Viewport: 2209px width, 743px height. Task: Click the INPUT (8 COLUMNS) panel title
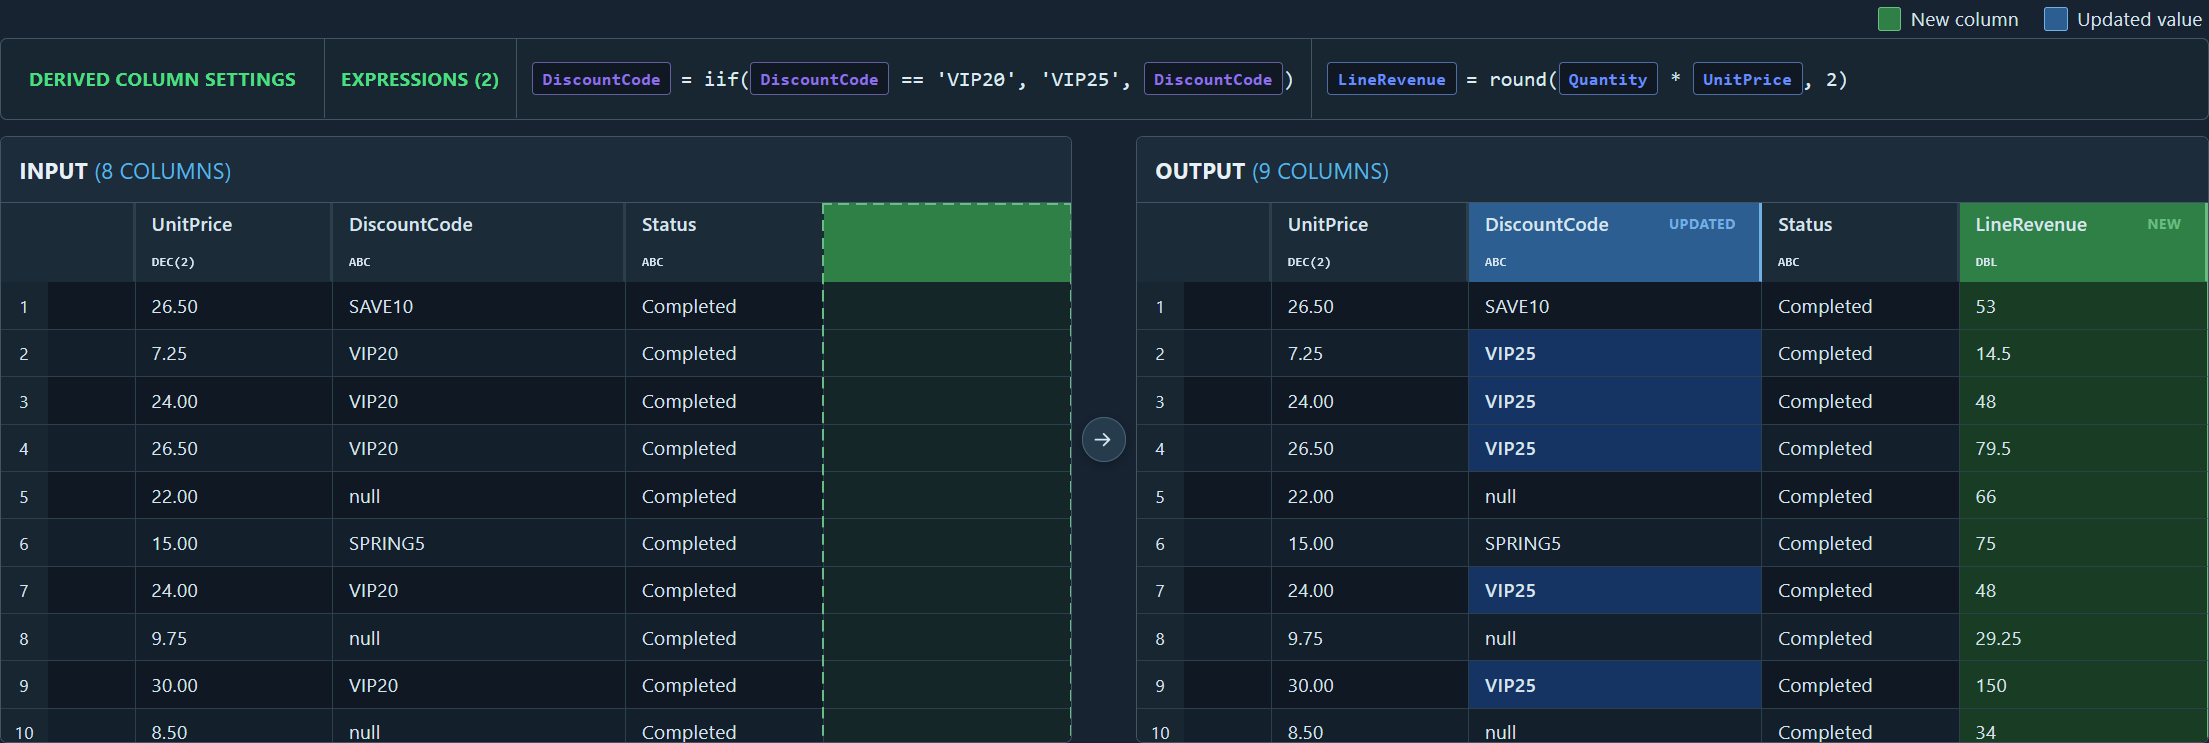(125, 171)
